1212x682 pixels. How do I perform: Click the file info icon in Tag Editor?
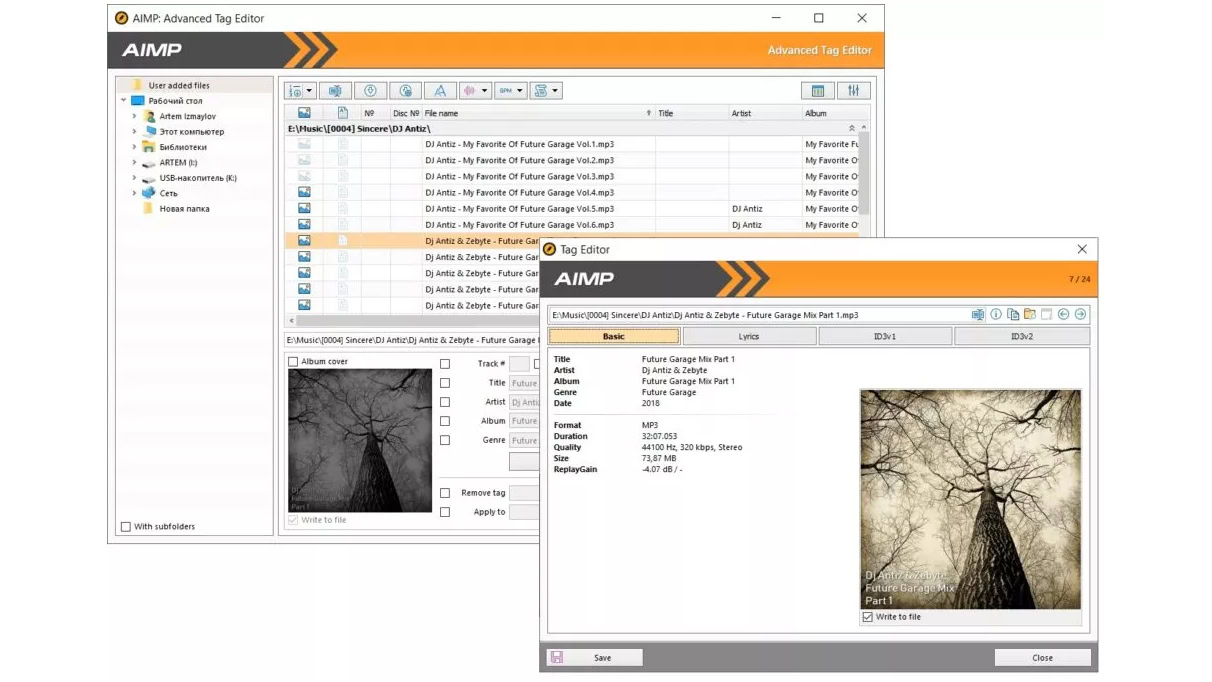tap(996, 315)
